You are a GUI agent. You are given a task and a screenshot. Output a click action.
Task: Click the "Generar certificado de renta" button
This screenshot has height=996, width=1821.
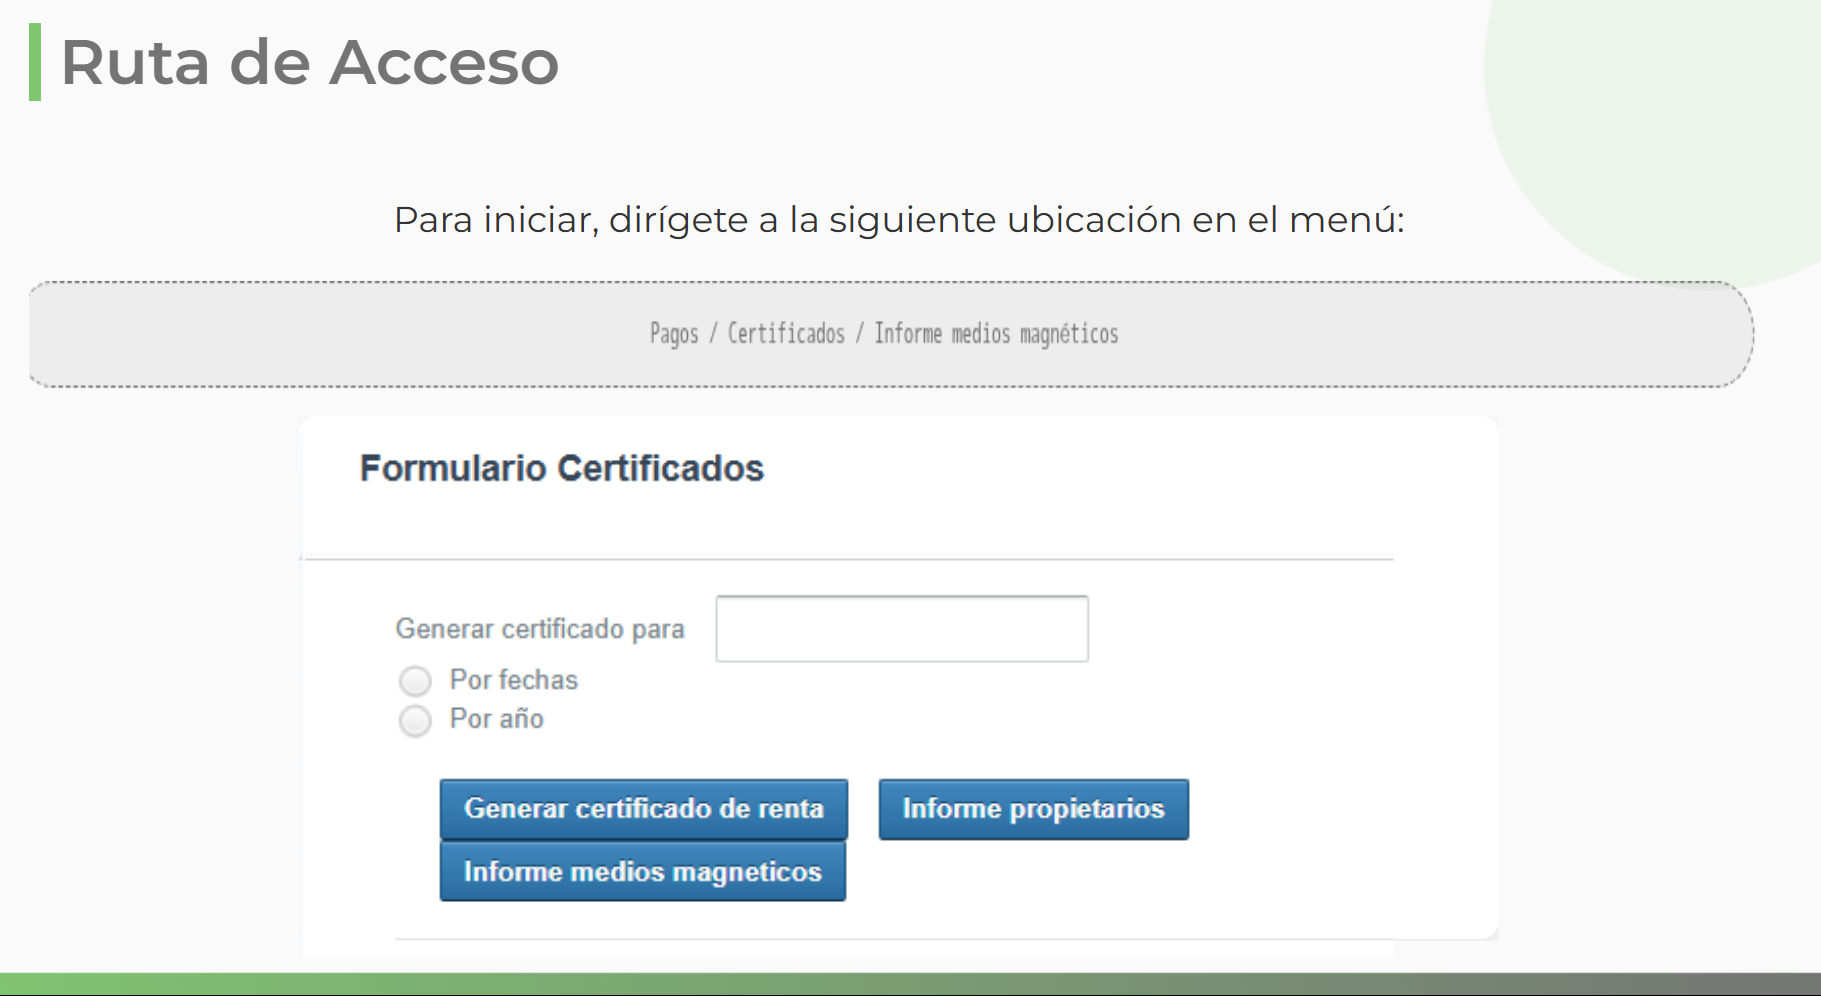tap(644, 809)
